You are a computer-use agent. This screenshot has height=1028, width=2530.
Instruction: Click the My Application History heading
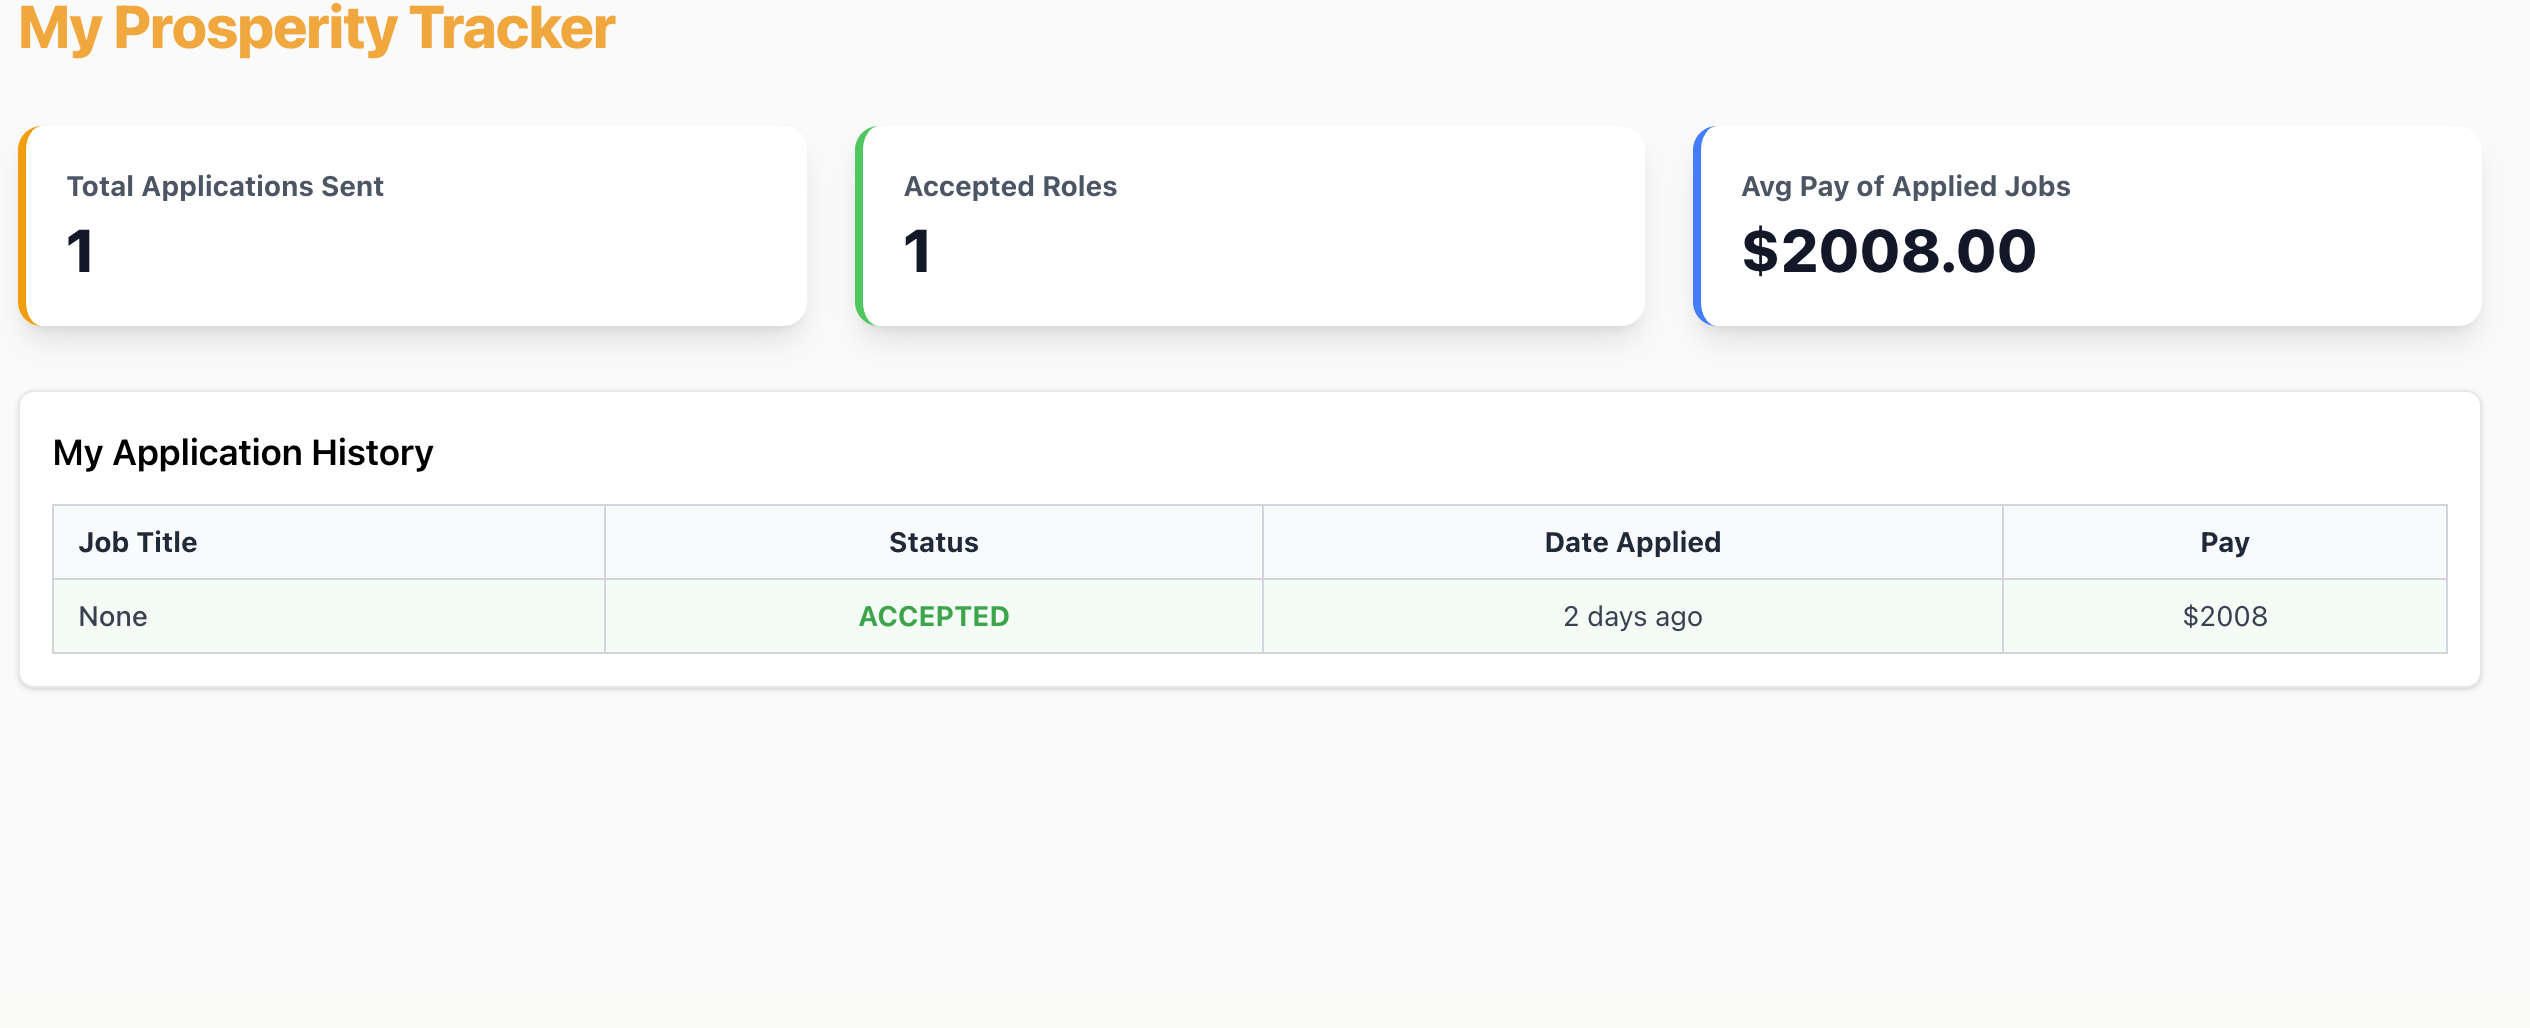pyautogui.click(x=243, y=453)
